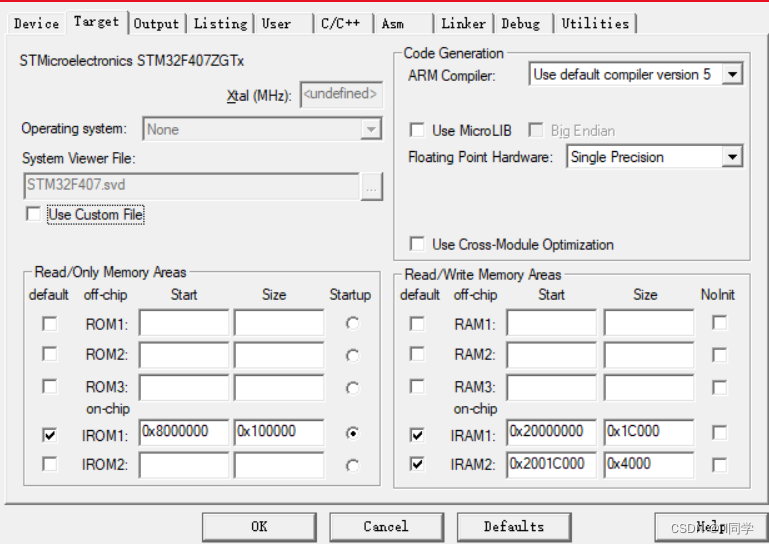Select ROM1 as Startup
This screenshot has width=769, height=544.
coord(352,323)
